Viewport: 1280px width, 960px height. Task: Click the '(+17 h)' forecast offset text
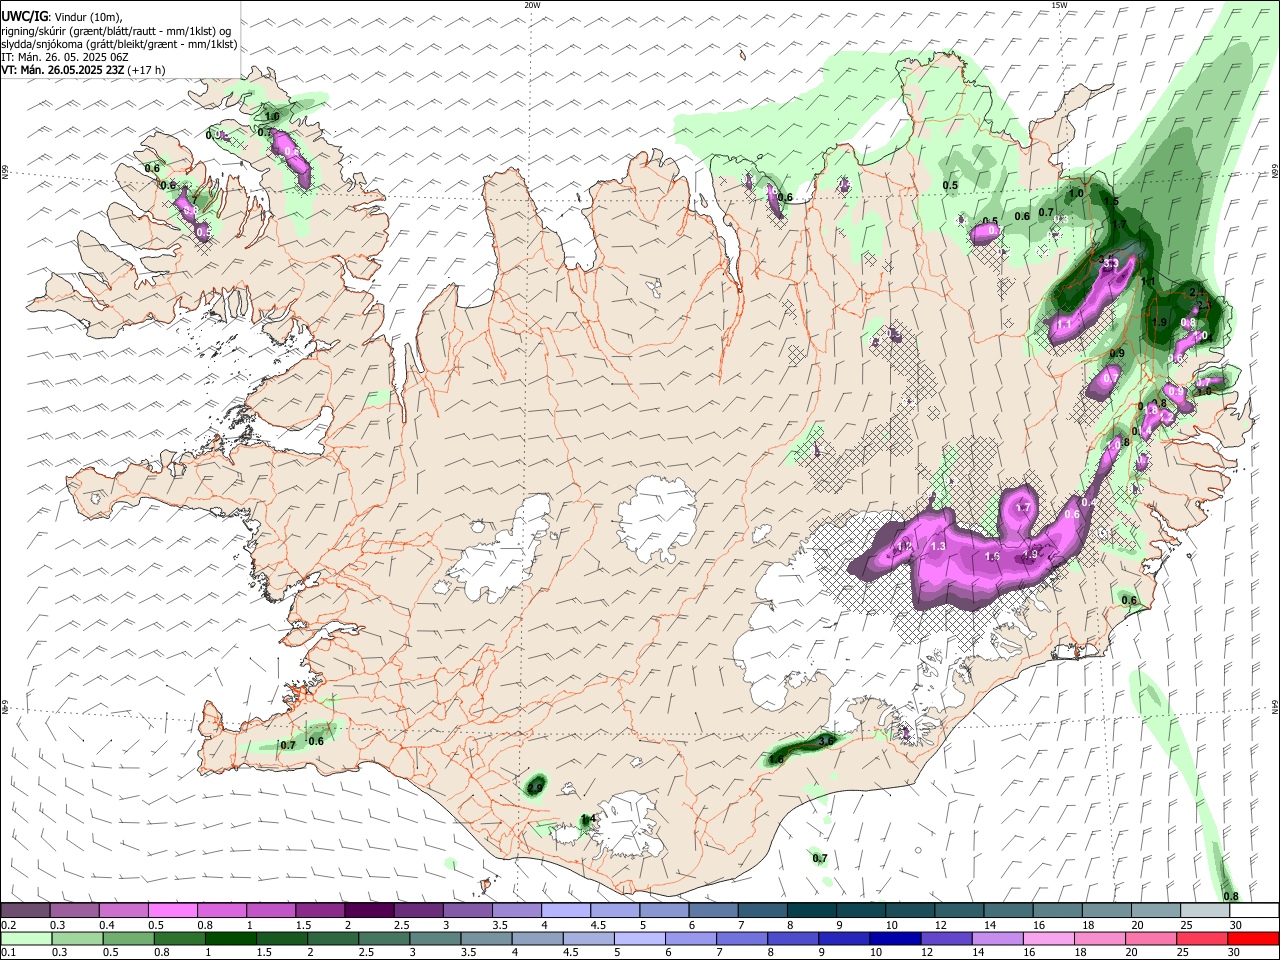(x=147, y=70)
